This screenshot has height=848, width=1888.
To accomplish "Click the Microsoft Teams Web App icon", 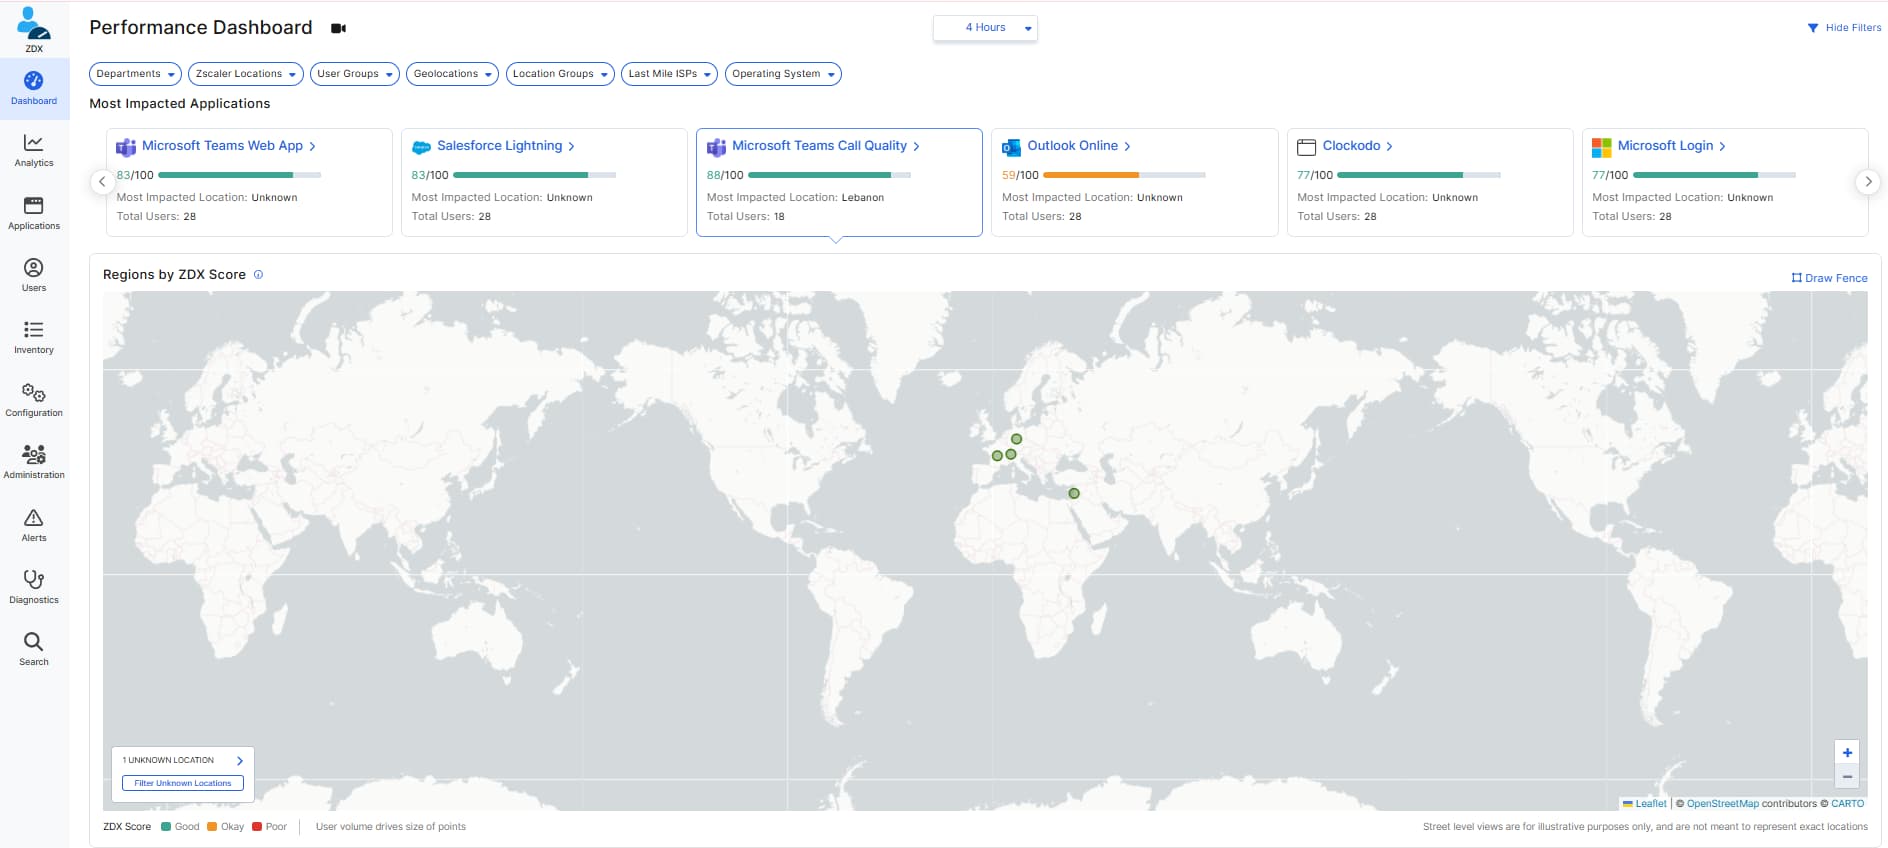I will click(126, 147).
